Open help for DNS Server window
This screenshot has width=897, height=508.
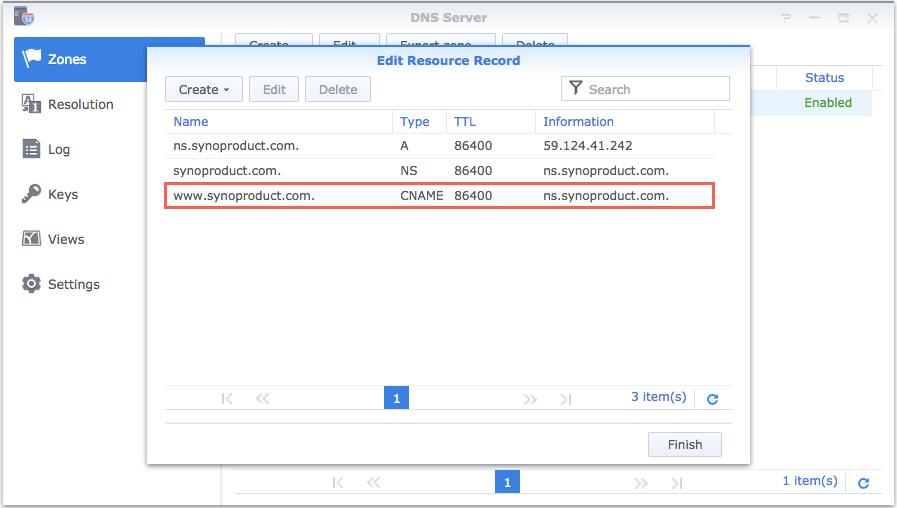[x=786, y=18]
